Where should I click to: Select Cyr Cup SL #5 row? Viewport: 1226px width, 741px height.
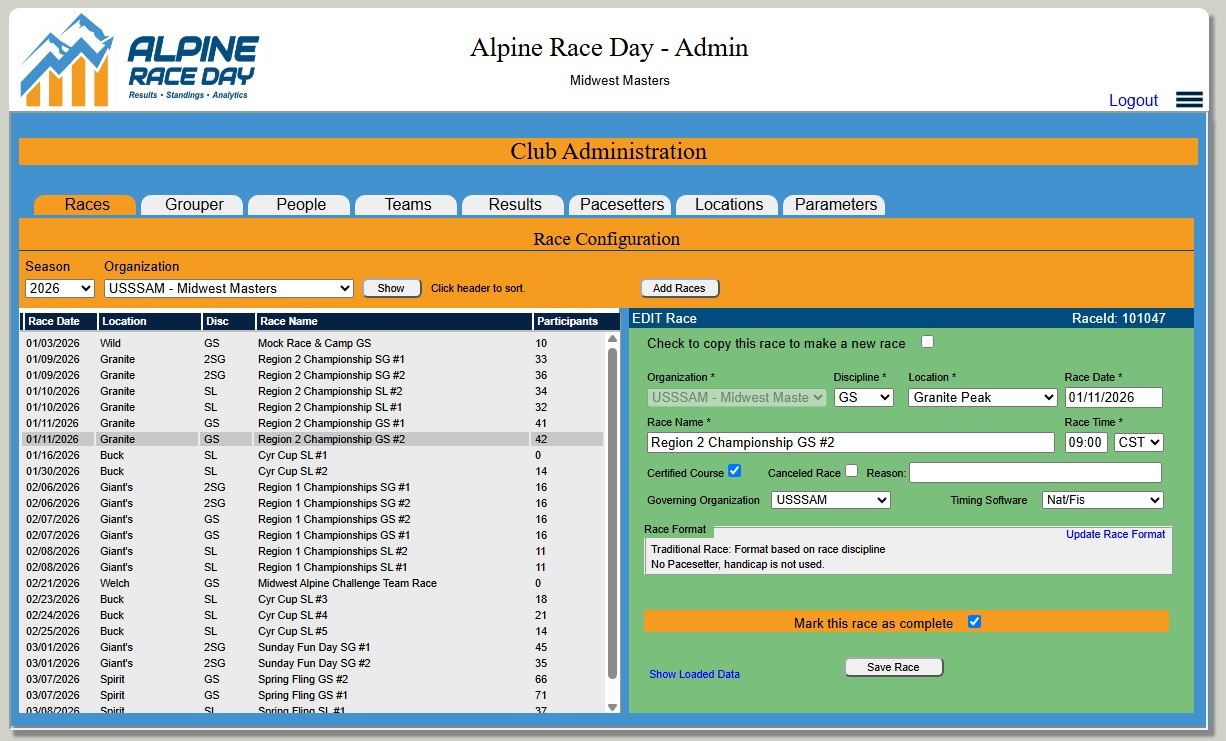pyautogui.click(x=313, y=631)
